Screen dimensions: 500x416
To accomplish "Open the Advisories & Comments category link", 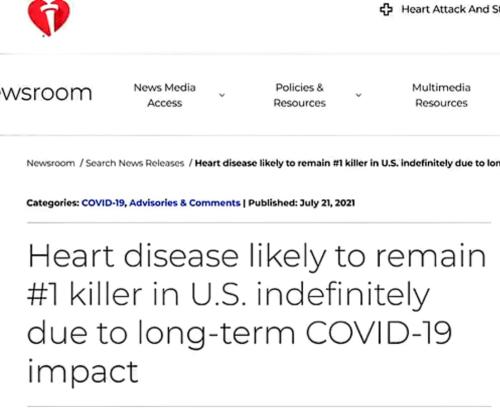I will (185, 203).
